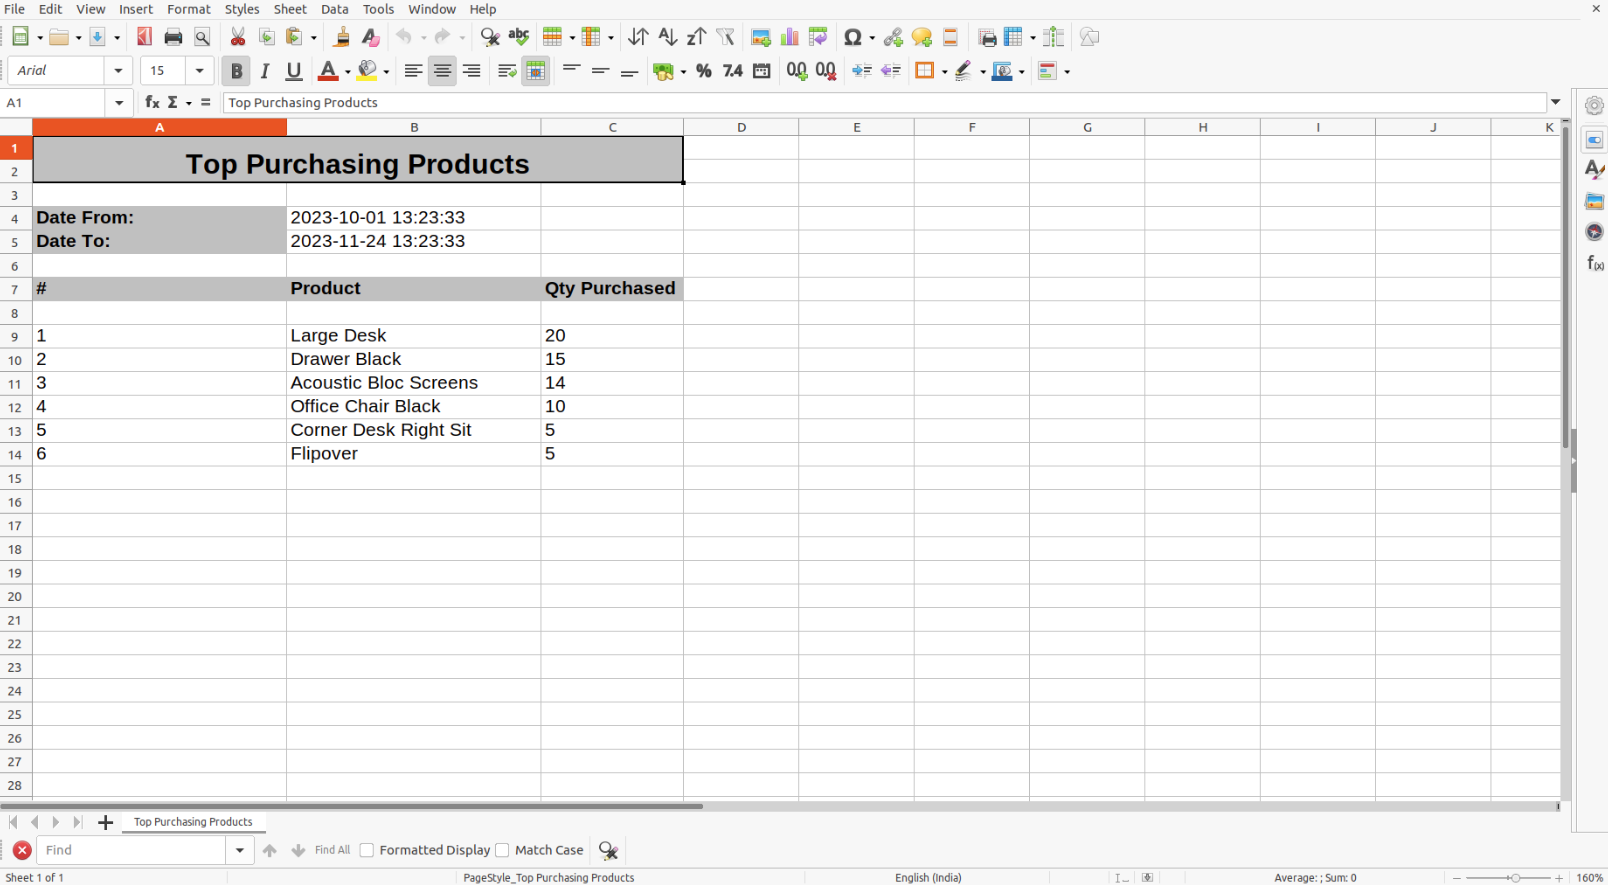The width and height of the screenshot is (1608, 885).
Task: Select column D header
Action: coord(741,127)
